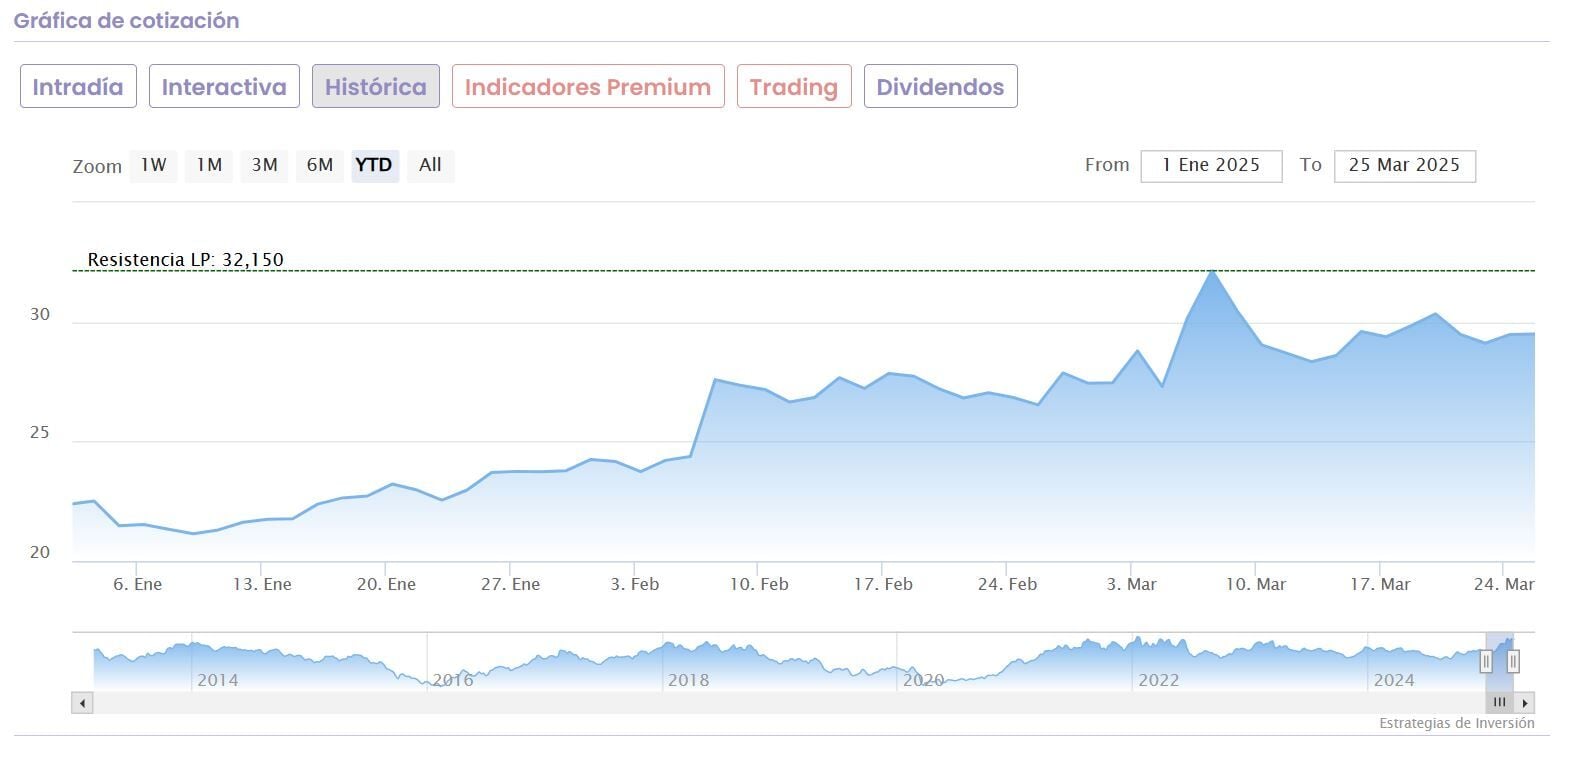Click navigator scrollbar left arrow

click(82, 703)
